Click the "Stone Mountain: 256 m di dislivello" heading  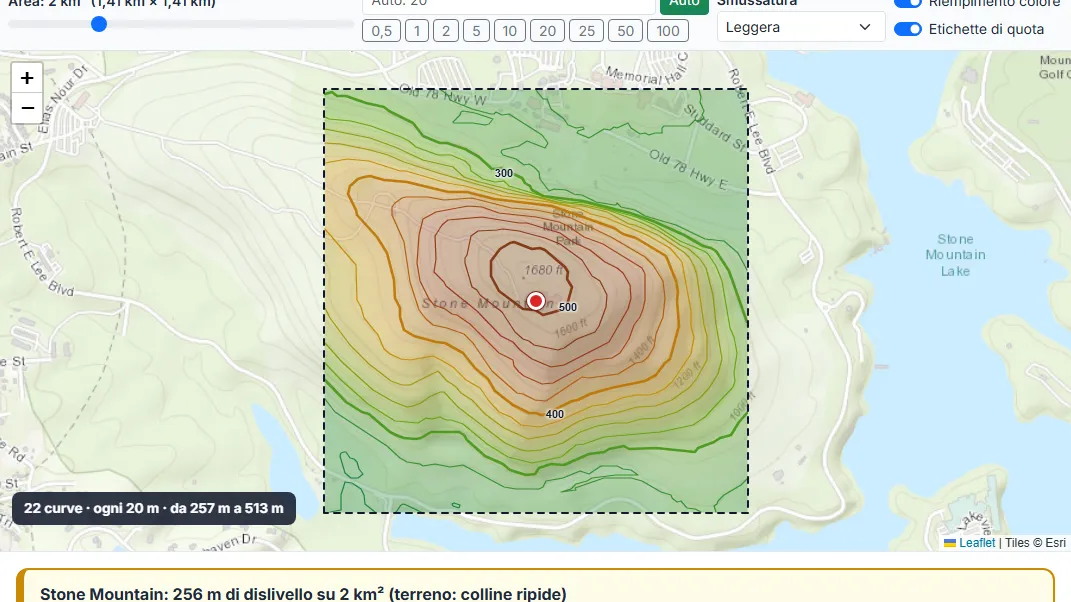(x=303, y=594)
